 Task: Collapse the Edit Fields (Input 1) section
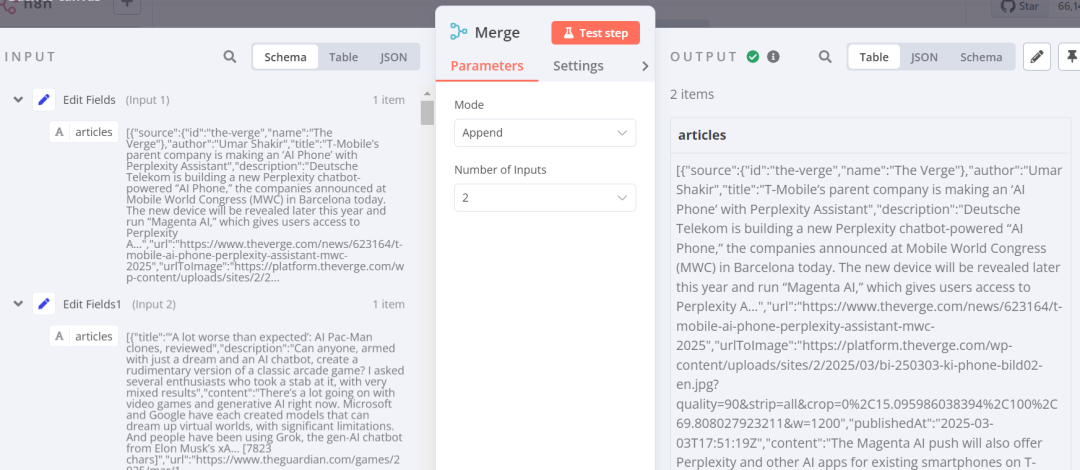[18, 100]
